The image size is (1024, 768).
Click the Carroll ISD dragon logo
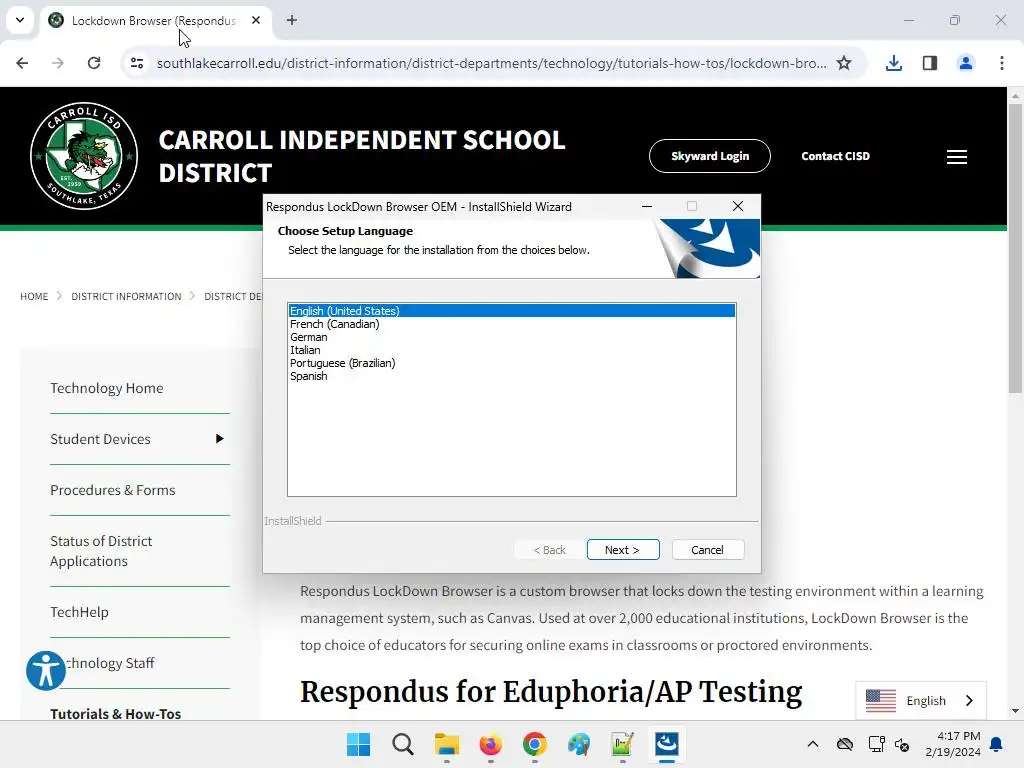tap(84, 155)
